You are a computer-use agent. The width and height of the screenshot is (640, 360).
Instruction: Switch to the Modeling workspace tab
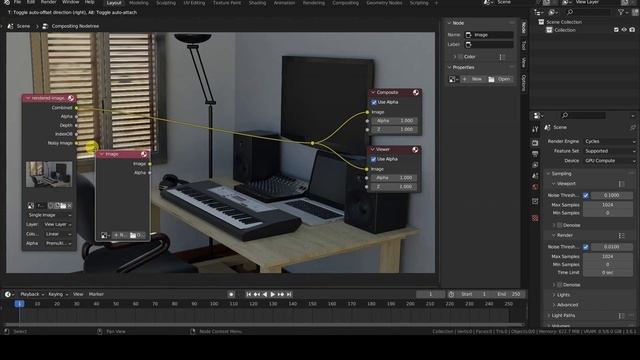tap(139, 3)
